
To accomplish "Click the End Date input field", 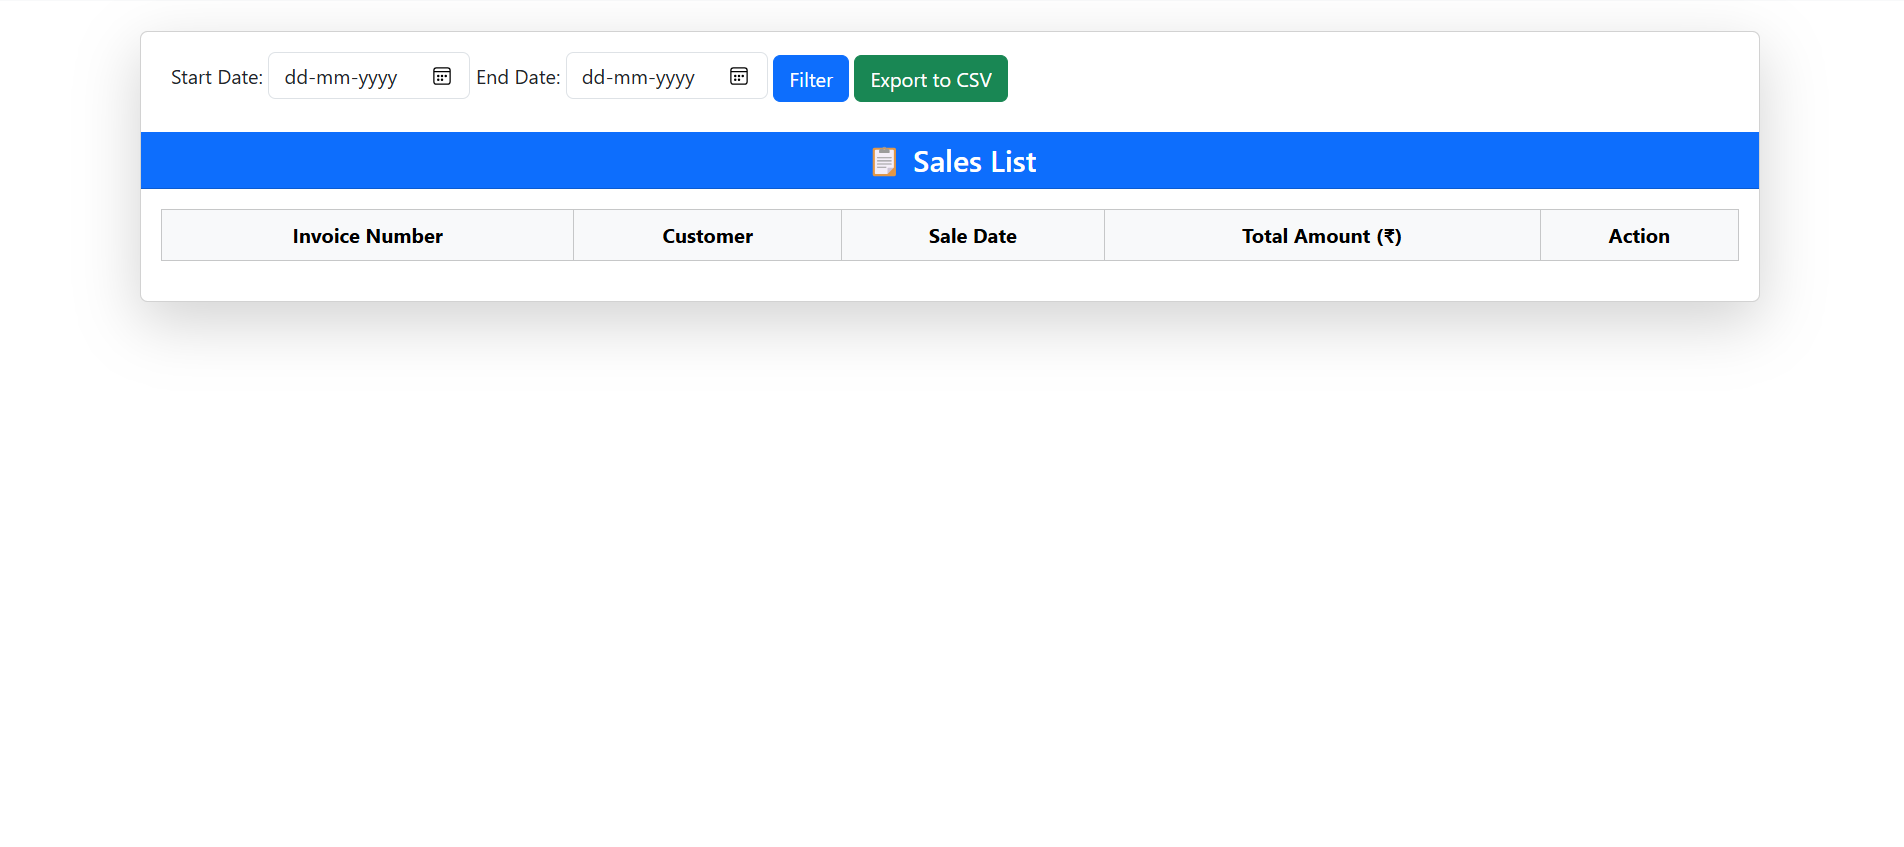I will tap(667, 76).
